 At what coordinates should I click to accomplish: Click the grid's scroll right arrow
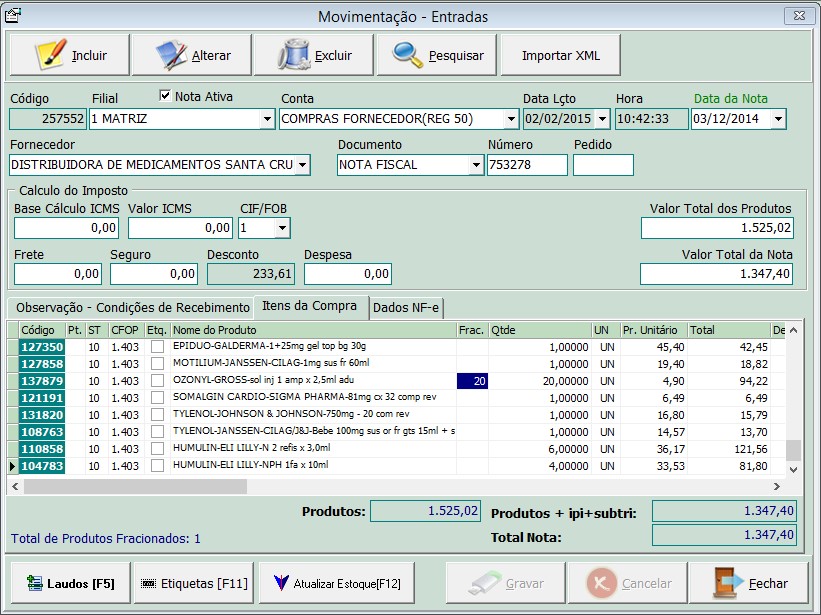pyautogui.click(x=776, y=486)
